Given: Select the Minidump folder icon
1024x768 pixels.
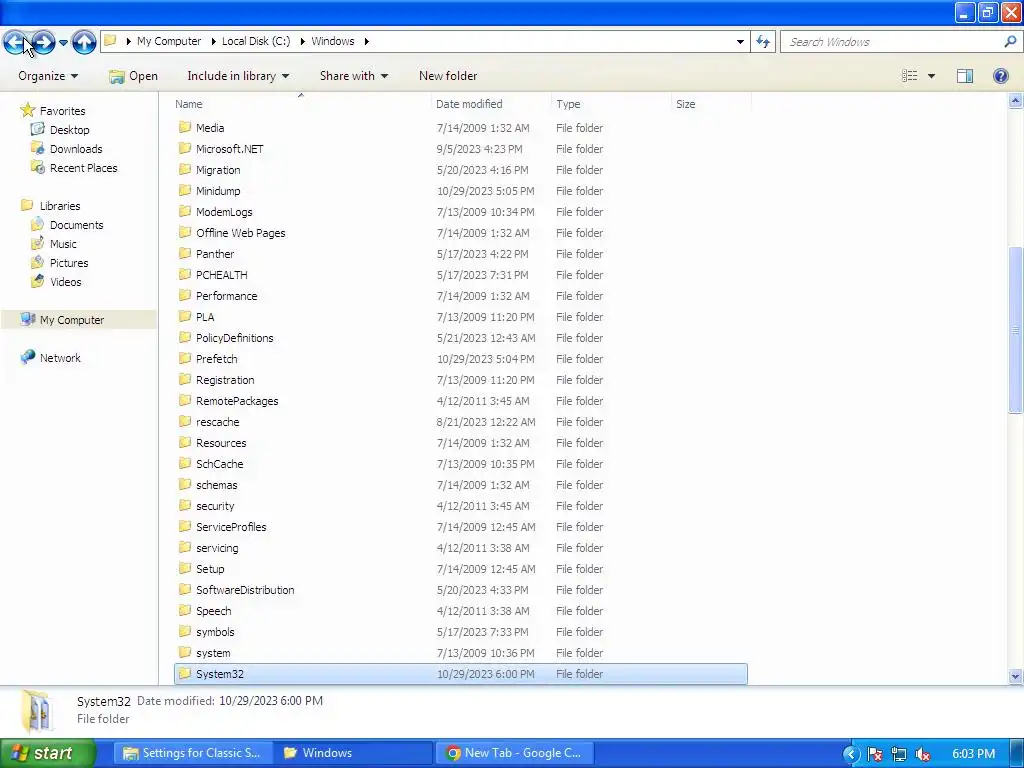Looking at the screenshot, I should click(x=185, y=190).
